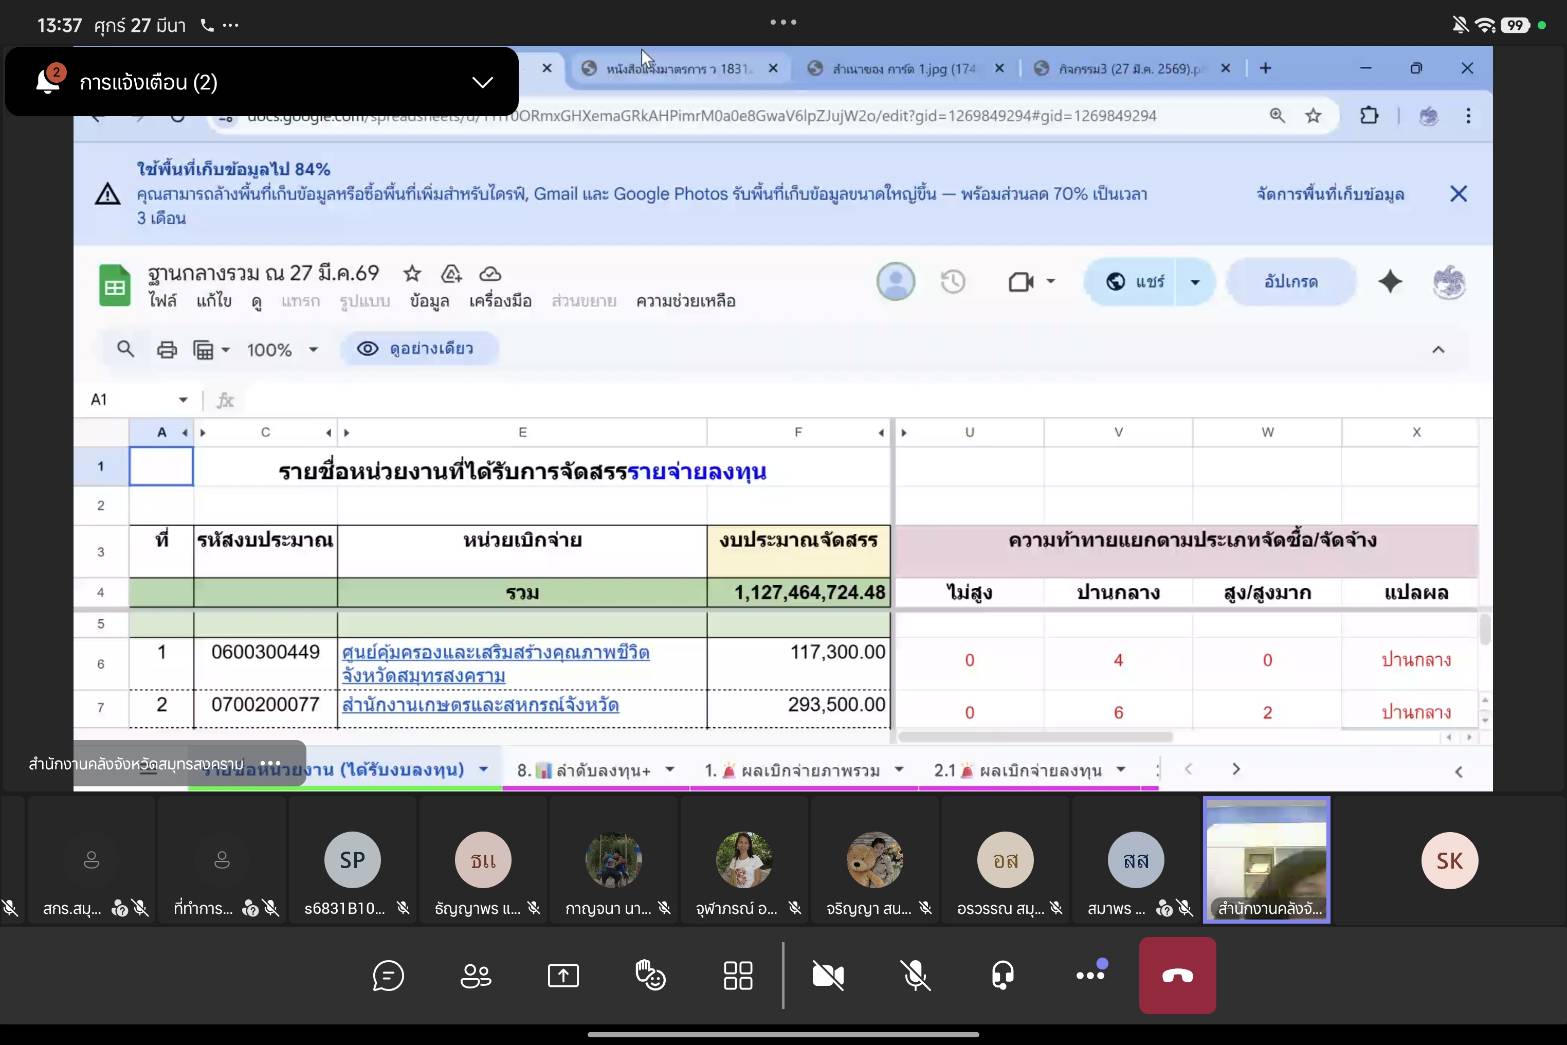Viewport: 1567px width, 1045px height.
Task: Click the อัปเกรด button
Action: point(1290,282)
